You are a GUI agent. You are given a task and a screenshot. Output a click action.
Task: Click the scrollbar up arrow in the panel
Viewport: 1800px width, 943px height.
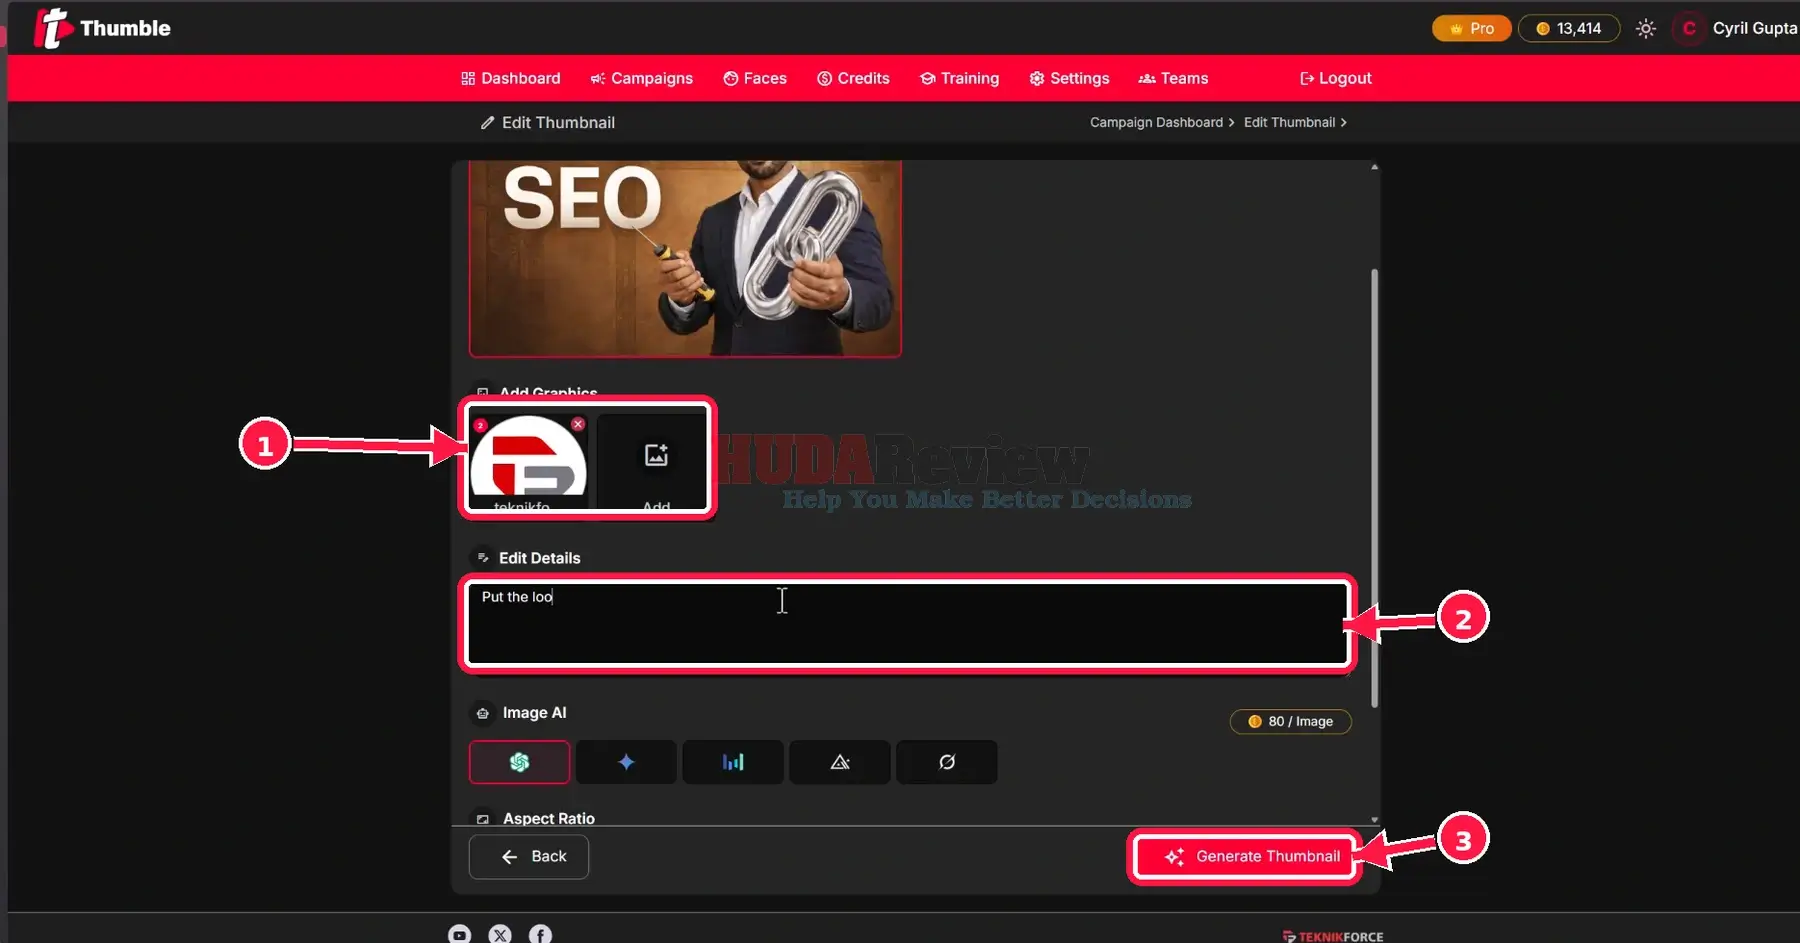(x=1374, y=167)
